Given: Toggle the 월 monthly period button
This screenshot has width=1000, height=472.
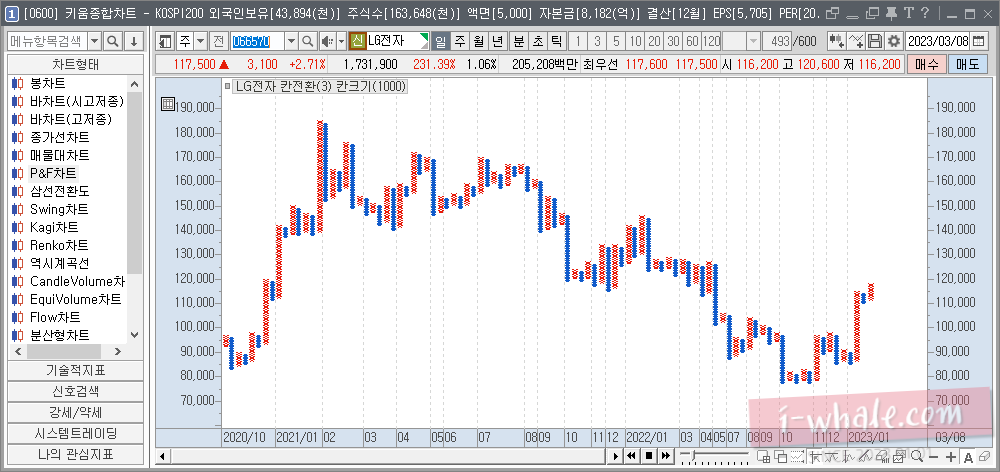Looking at the screenshot, I should coord(479,41).
